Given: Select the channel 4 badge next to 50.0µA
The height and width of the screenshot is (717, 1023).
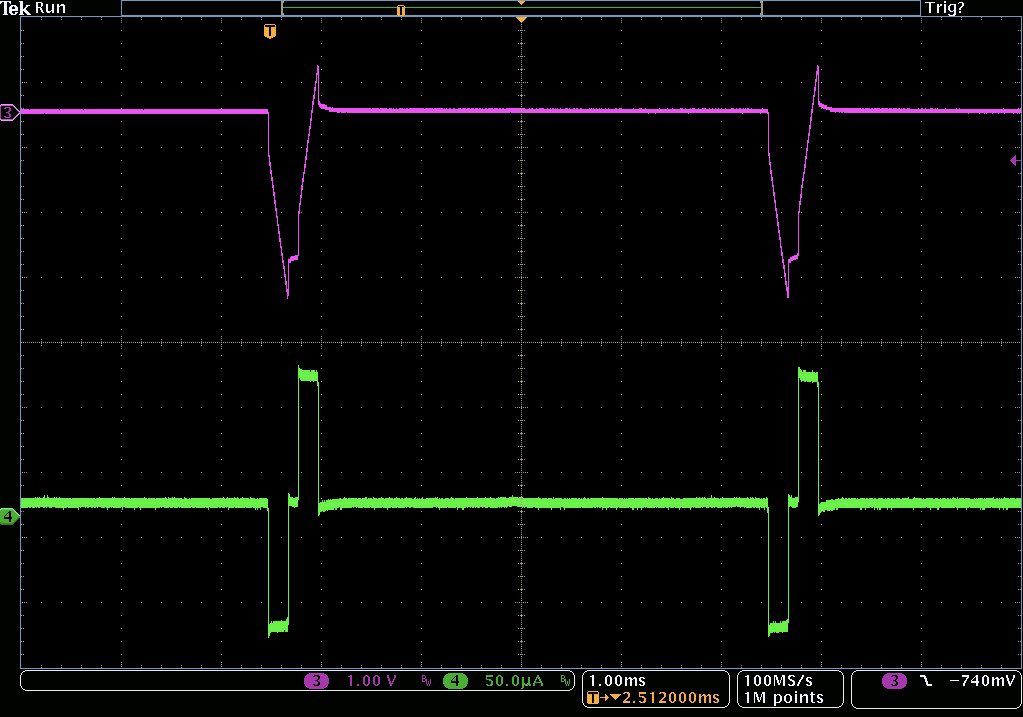Looking at the screenshot, I should coord(455,681).
